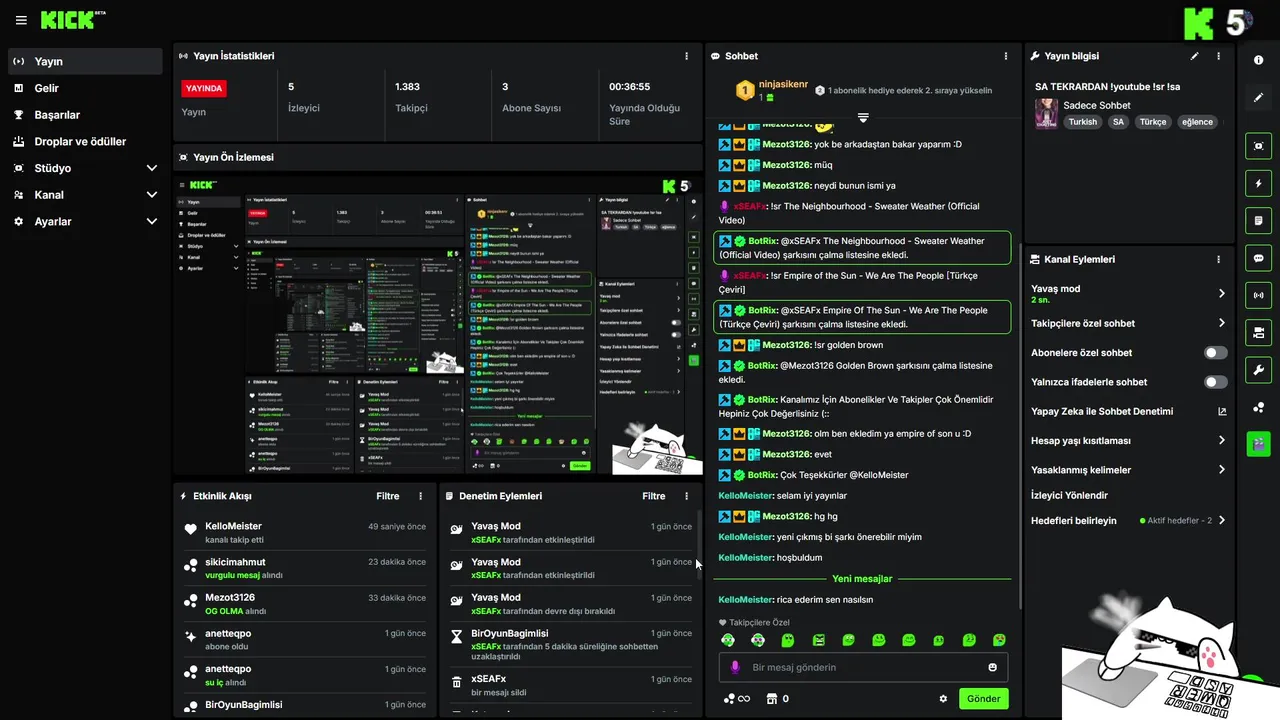
Task: Open the Yayın İstatistikleri three-dot menu
Action: tap(686, 56)
